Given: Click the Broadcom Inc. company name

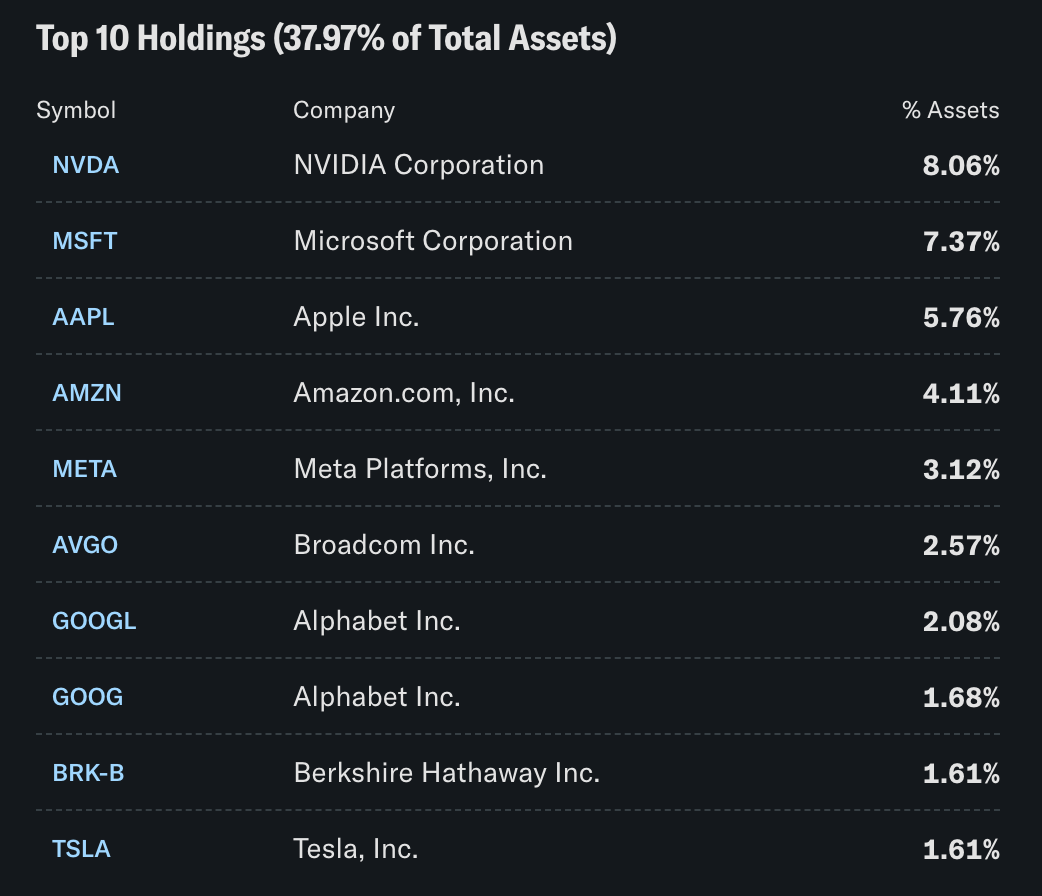Looking at the screenshot, I should [384, 545].
